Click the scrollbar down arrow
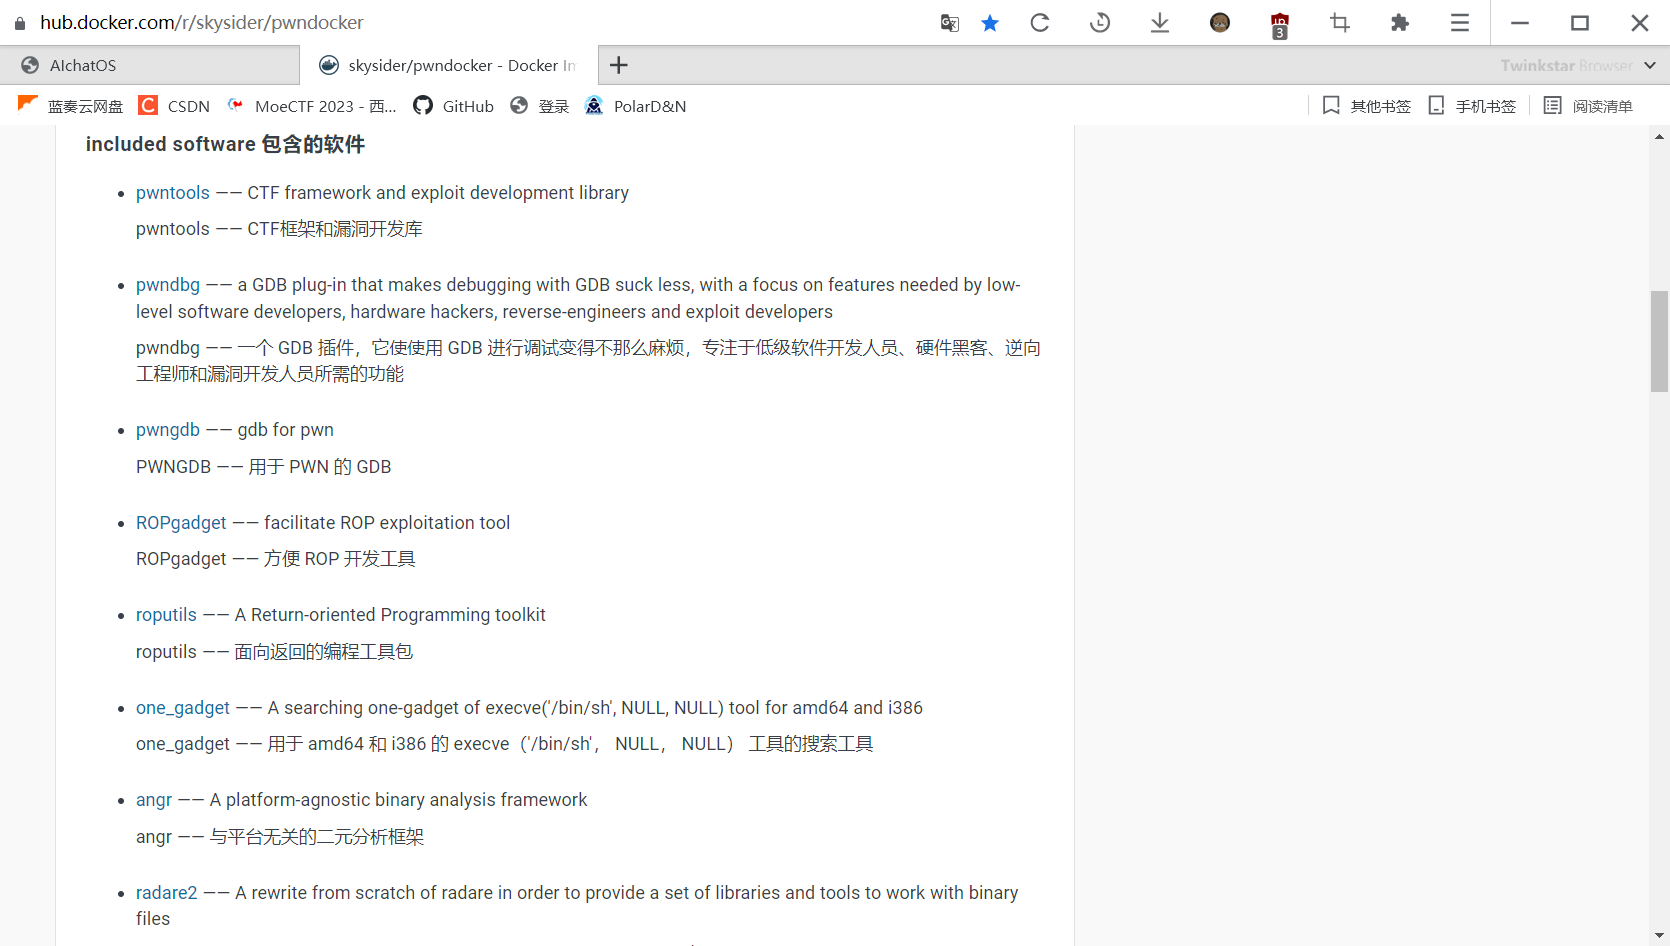Image resolution: width=1670 pixels, height=946 pixels. tap(1659, 936)
